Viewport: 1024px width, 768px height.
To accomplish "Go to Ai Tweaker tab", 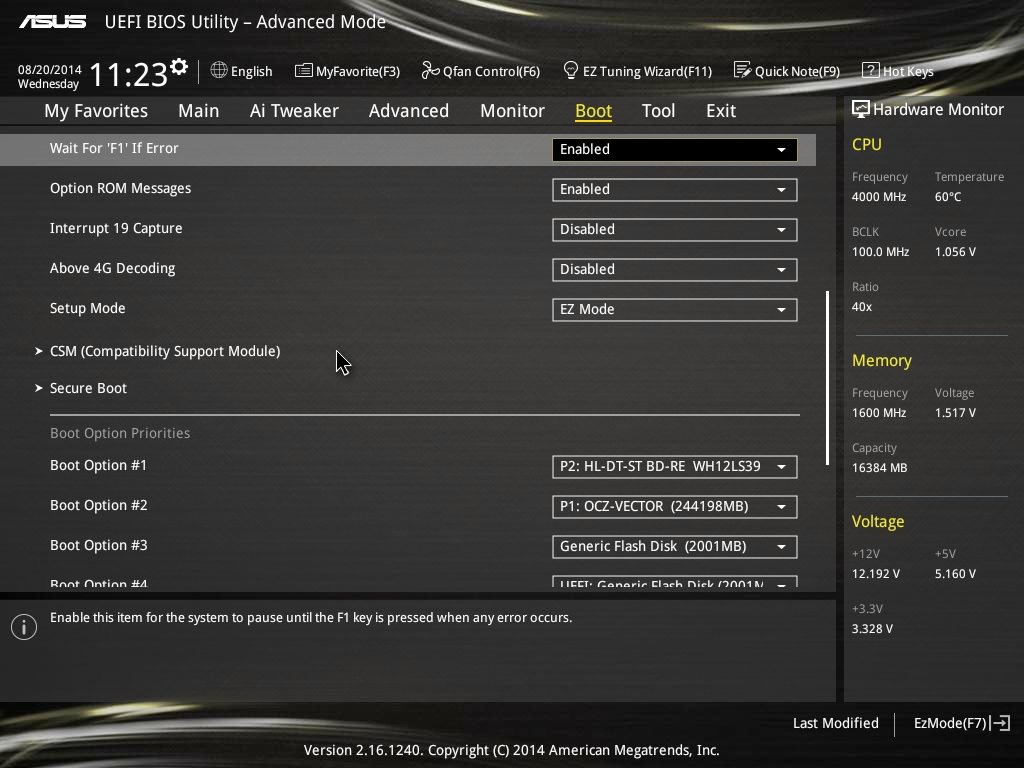I will point(294,110).
